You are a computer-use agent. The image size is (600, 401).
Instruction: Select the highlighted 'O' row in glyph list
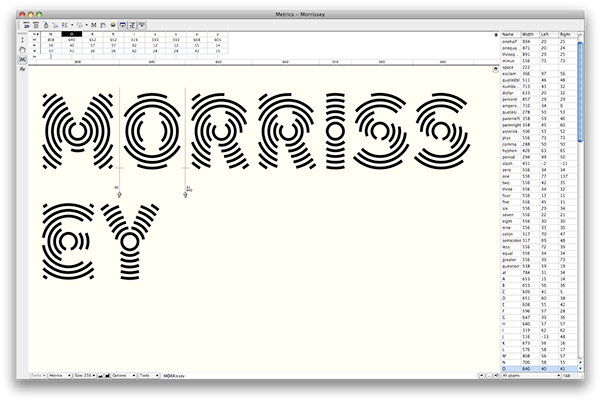(x=539, y=369)
